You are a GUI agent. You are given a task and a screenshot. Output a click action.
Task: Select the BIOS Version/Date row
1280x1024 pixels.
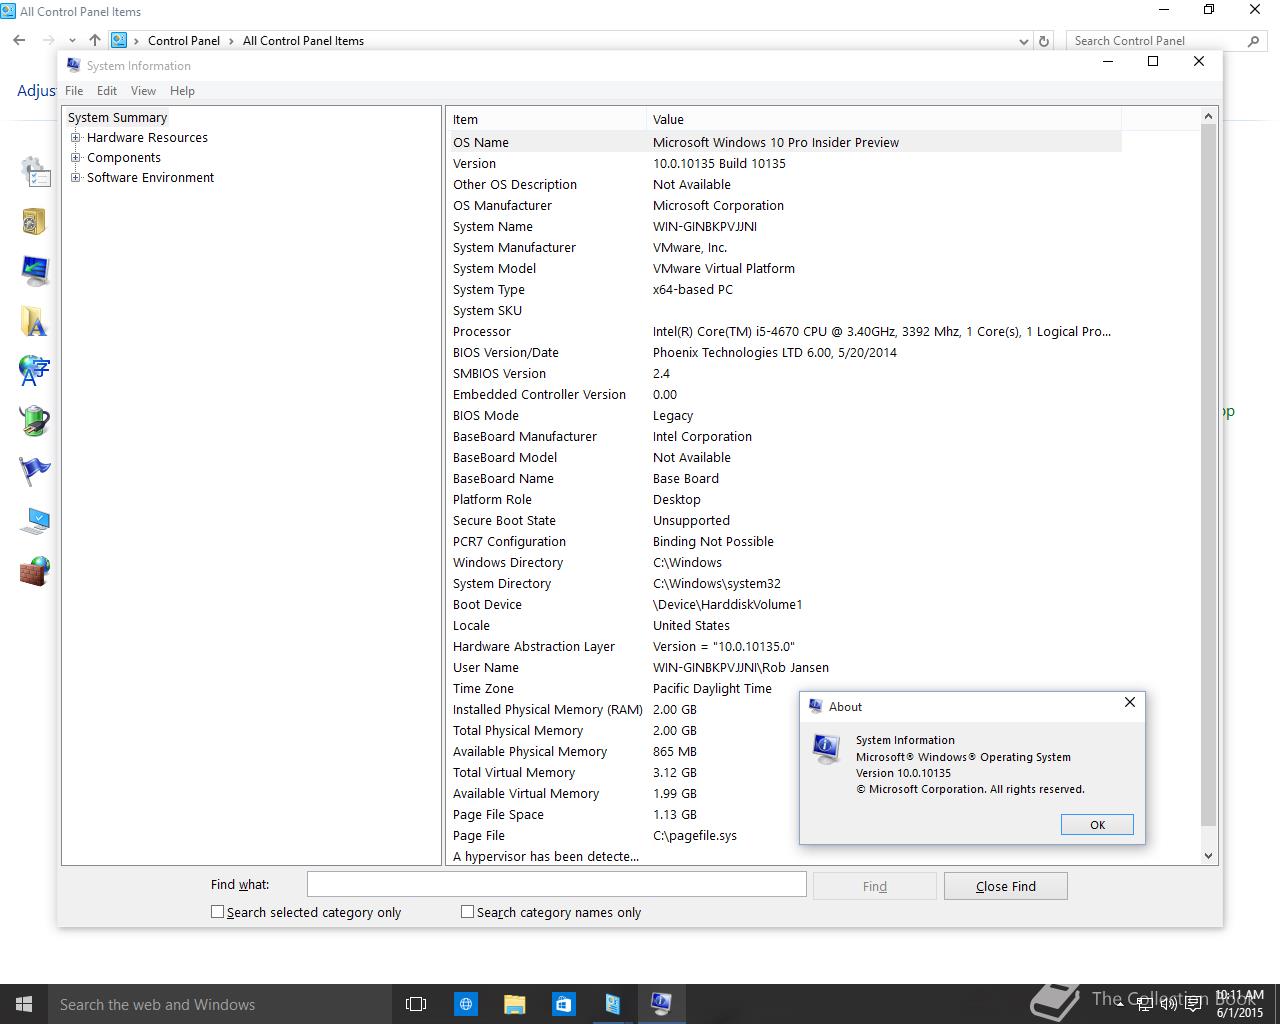785,352
